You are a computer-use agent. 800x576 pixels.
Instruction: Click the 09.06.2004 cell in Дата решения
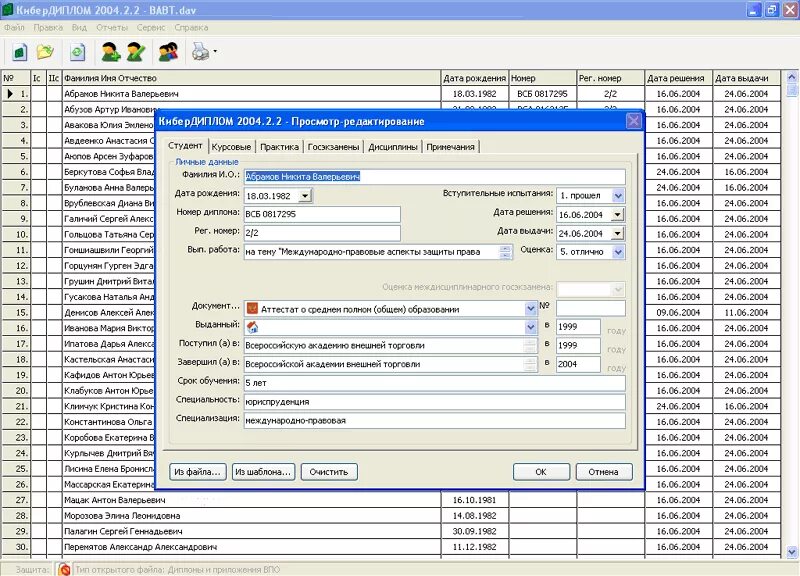(x=678, y=312)
